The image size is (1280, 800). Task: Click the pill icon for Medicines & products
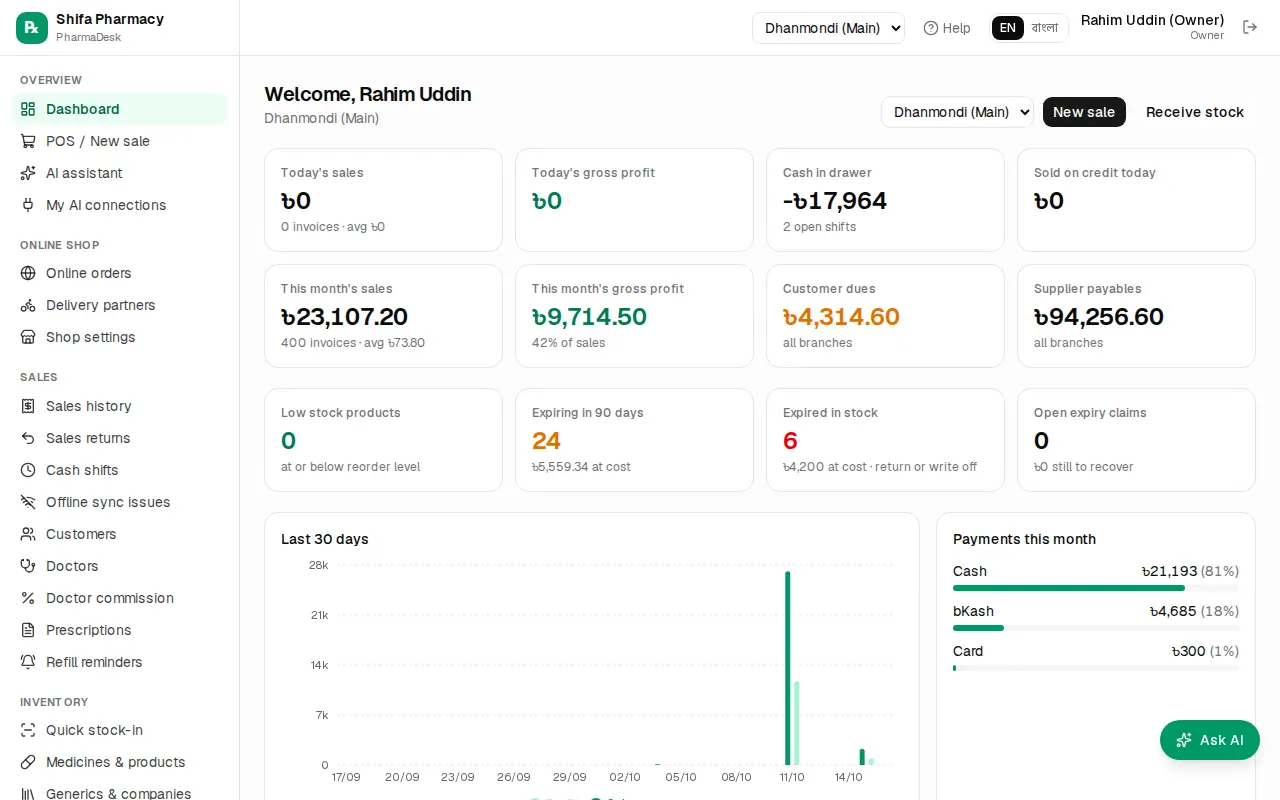point(28,762)
